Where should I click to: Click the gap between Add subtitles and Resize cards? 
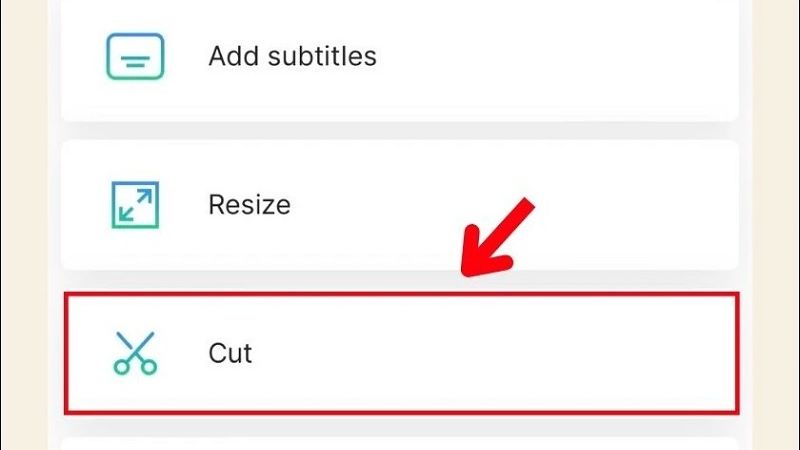(x=400, y=130)
